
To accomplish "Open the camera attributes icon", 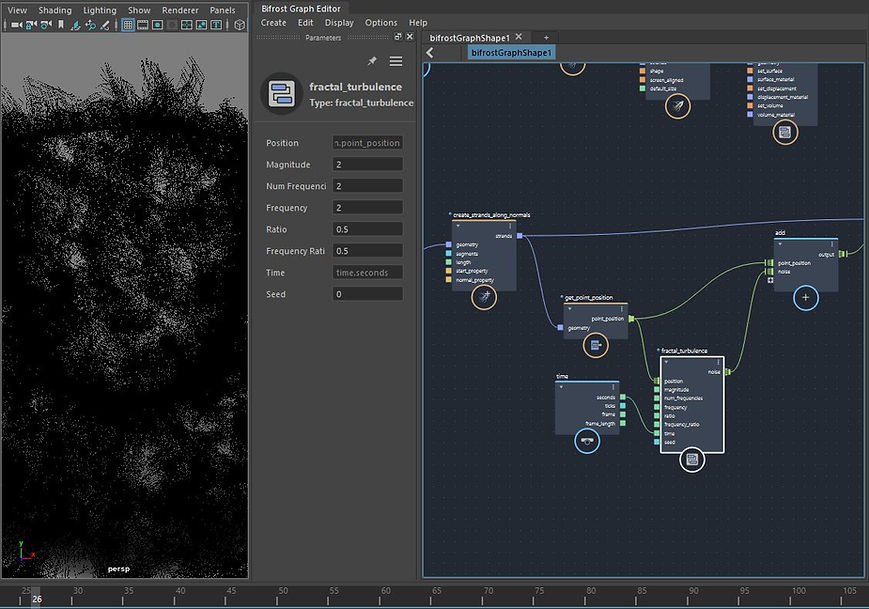I will point(46,25).
